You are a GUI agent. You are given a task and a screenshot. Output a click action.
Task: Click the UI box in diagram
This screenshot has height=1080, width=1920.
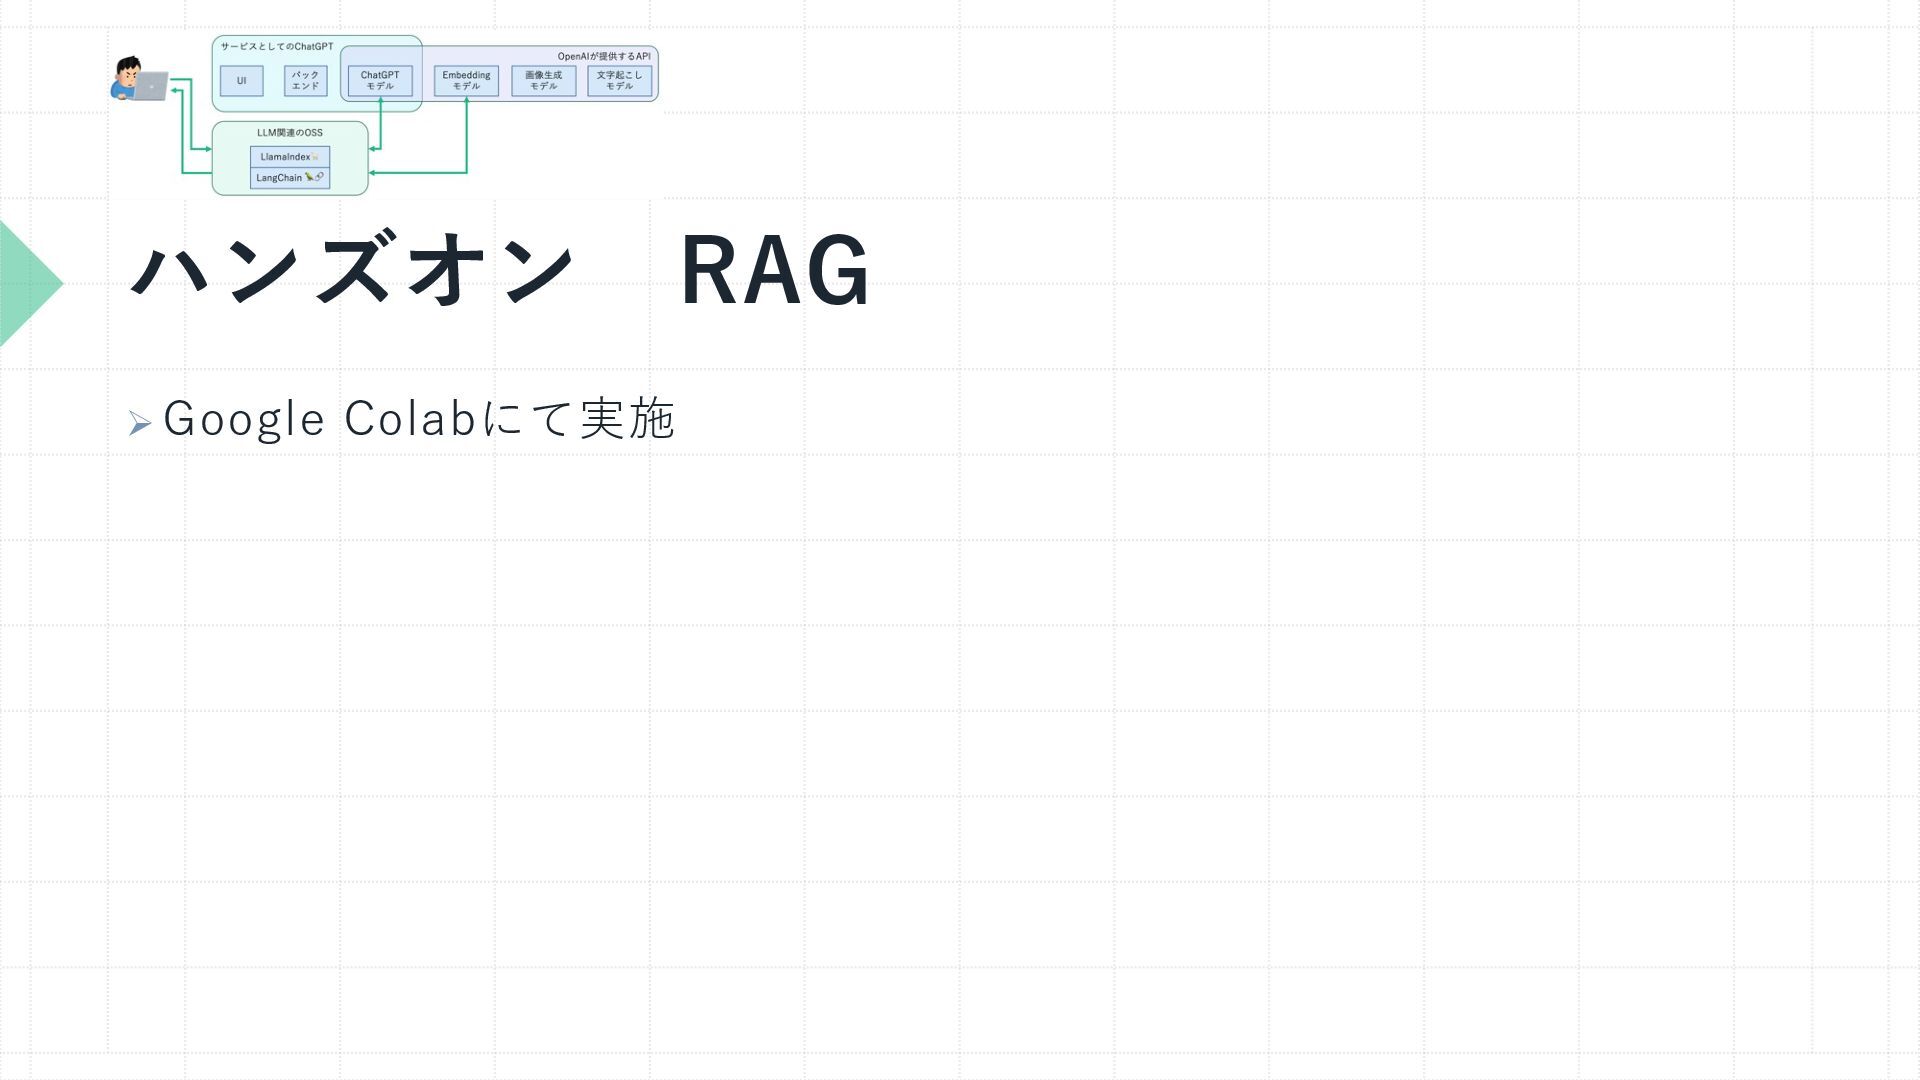241,81
